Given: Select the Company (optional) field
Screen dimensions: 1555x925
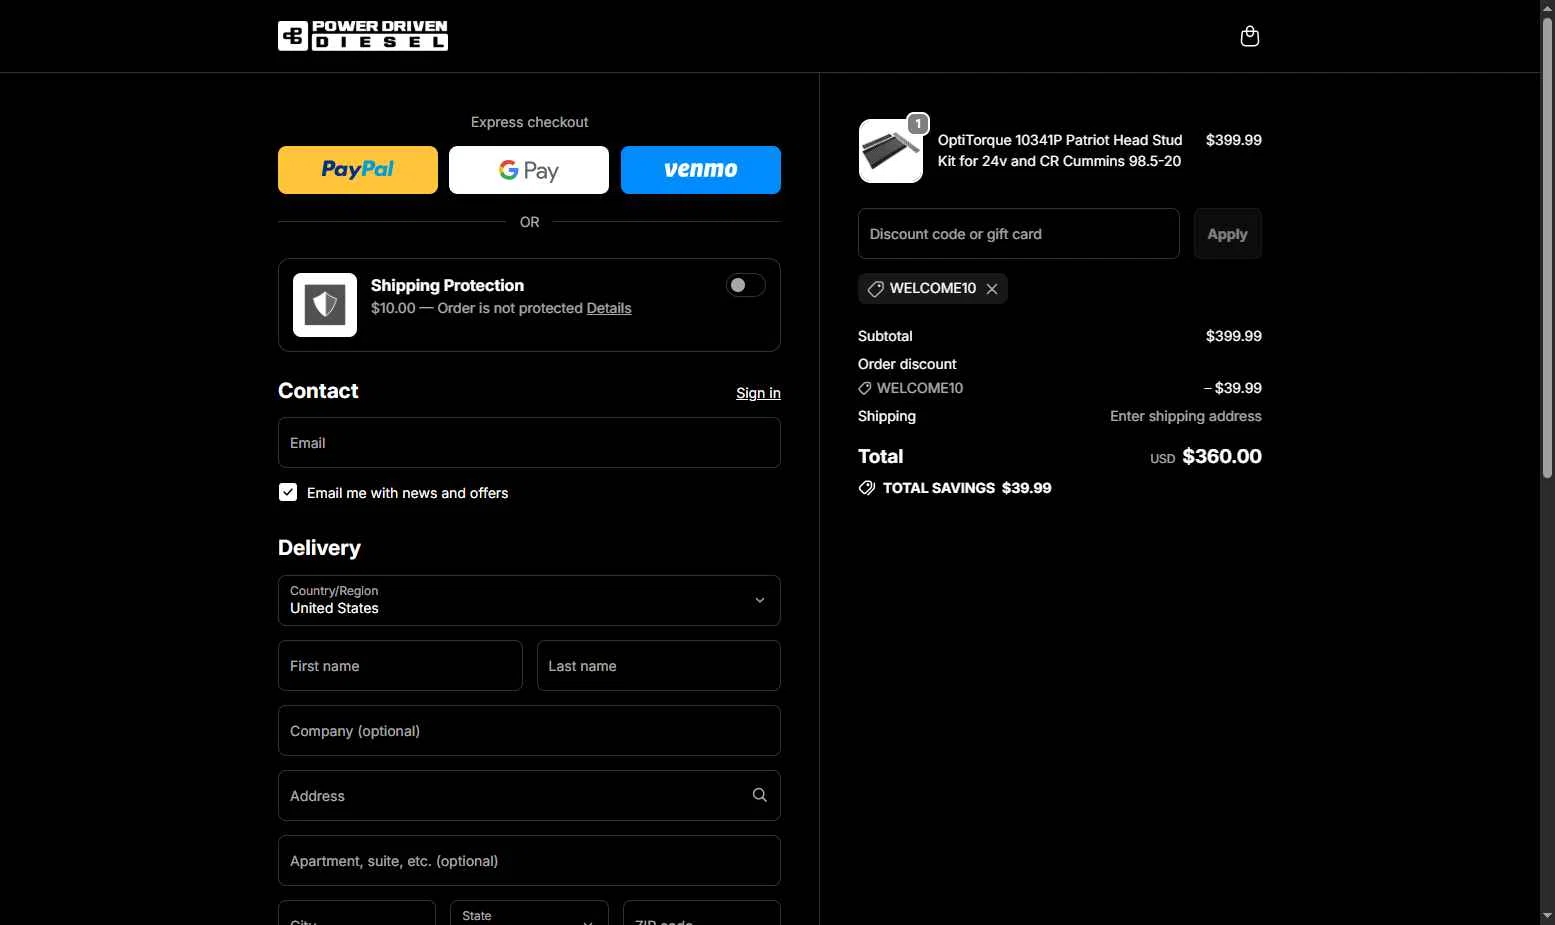Looking at the screenshot, I should tap(529, 731).
